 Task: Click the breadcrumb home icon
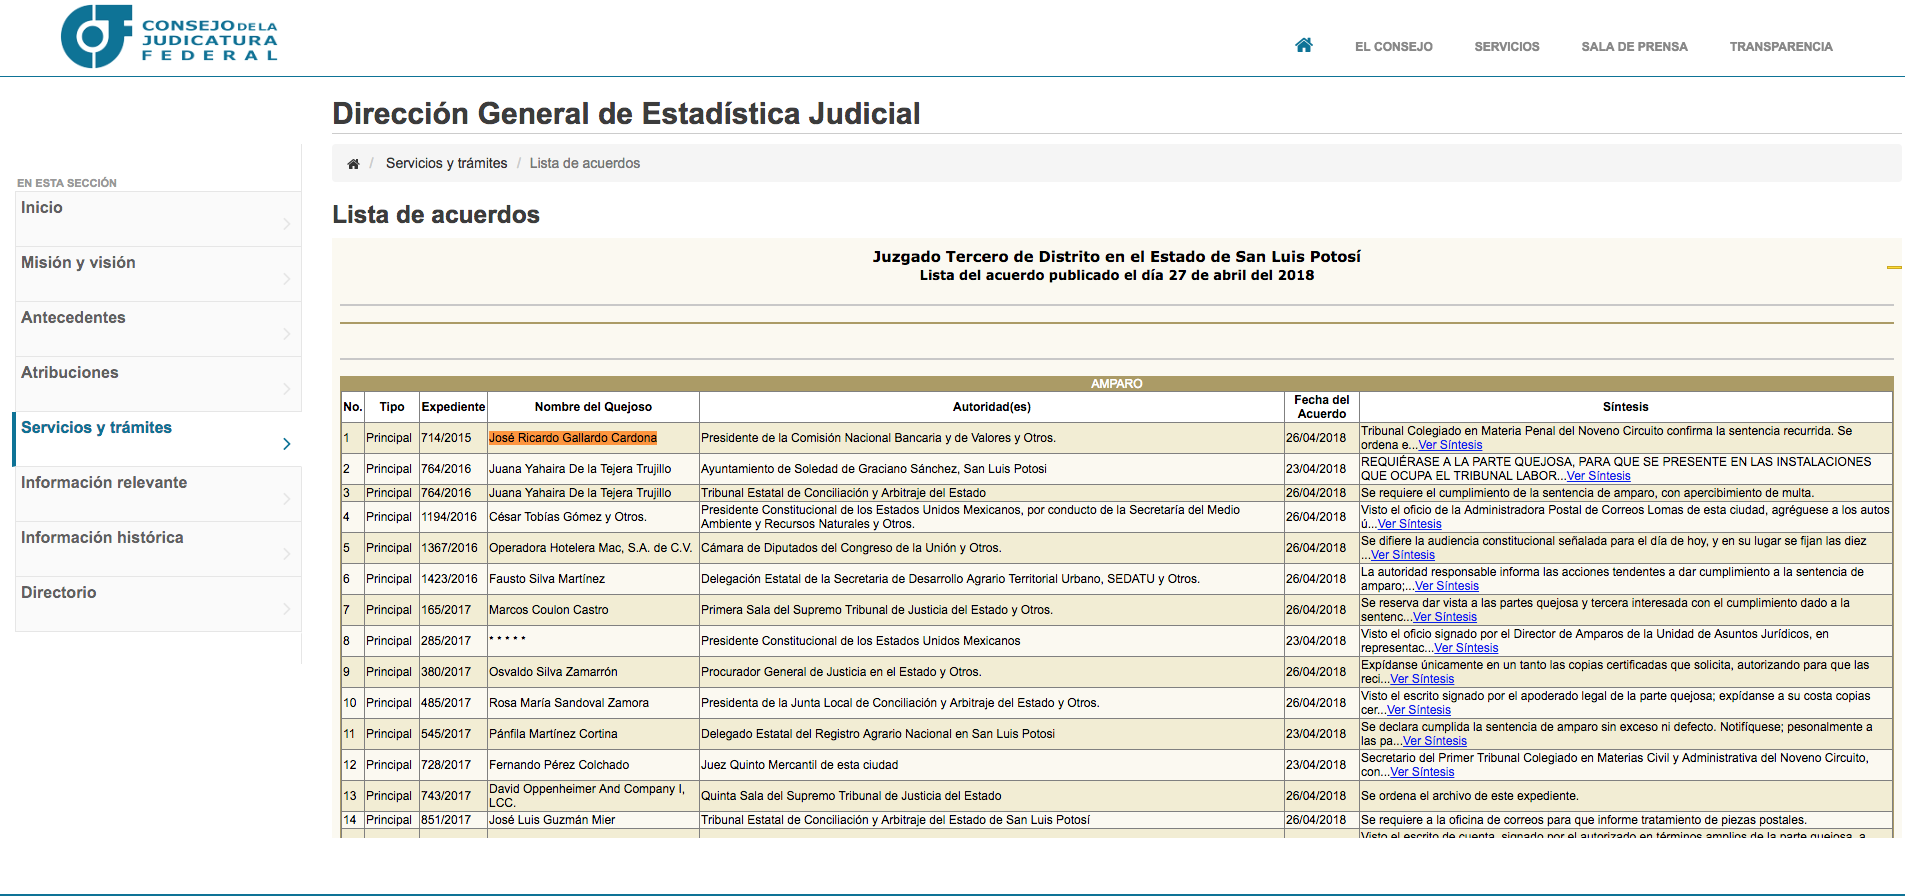click(353, 164)
